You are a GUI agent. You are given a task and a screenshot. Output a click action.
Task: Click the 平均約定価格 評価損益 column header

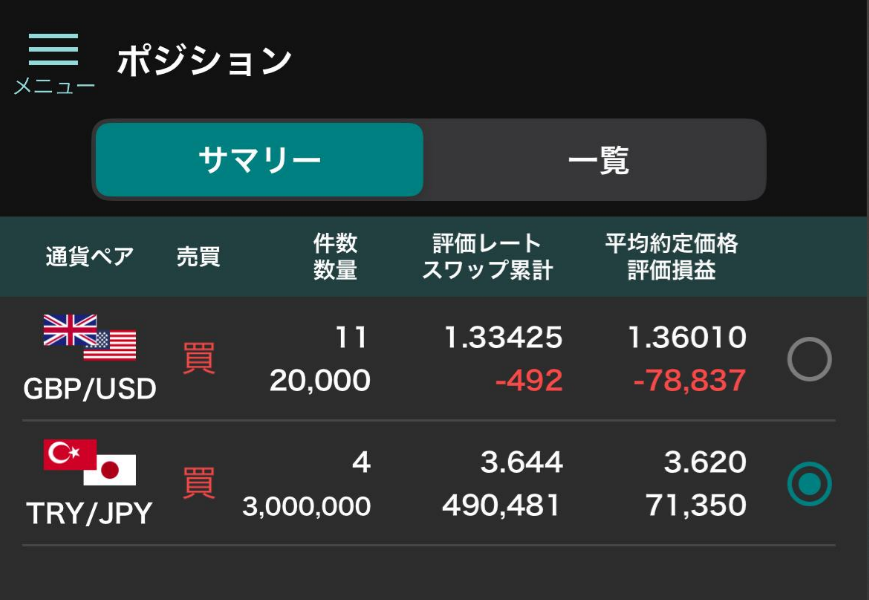[671, 257]
